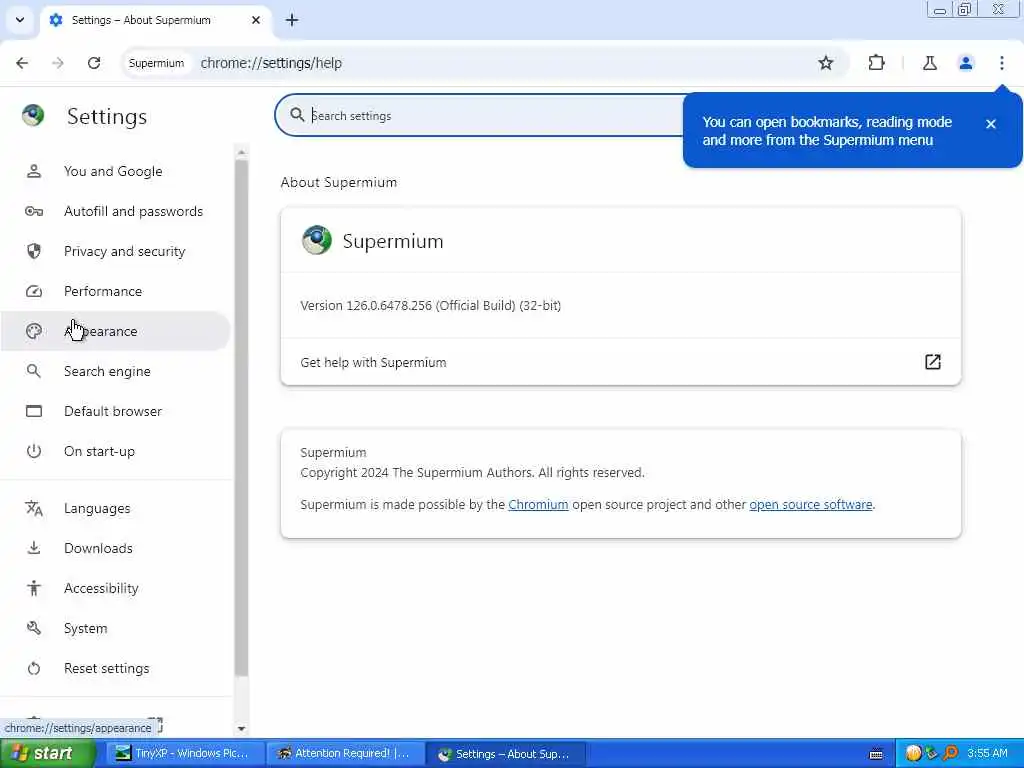Open the Chromium link
The image size is (1024, 768).
pyautogui.click(x=538, y=505)
